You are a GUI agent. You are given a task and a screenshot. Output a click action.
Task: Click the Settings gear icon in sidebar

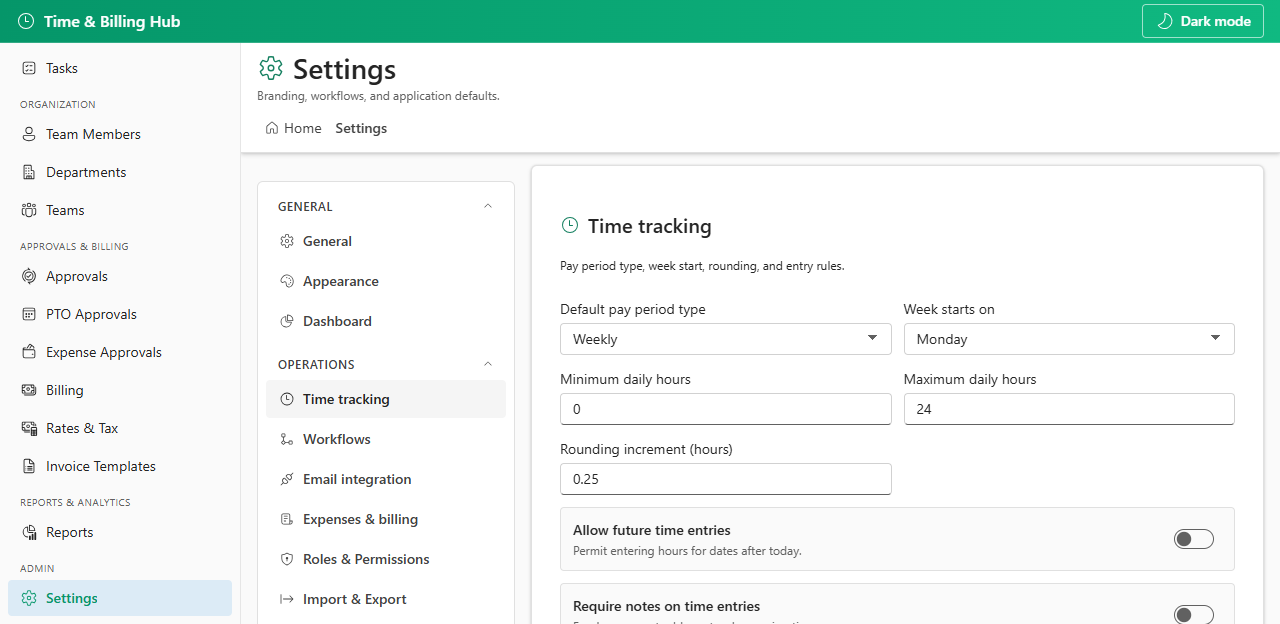29,598
